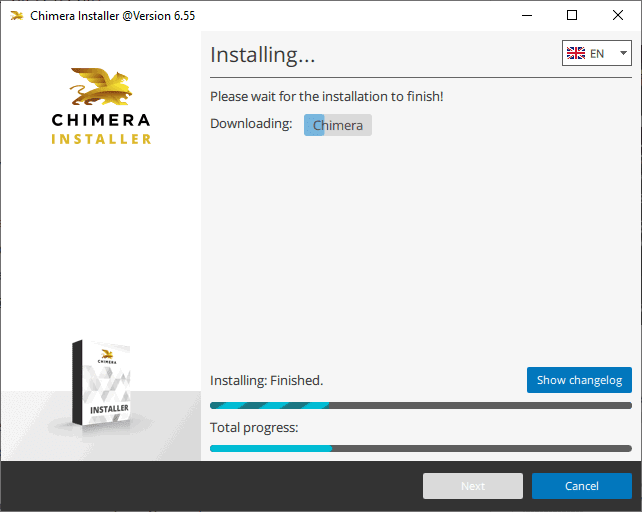642x512 pixels.
Task: Maximize the Chimera Installer window
Action: tap(572, 16)
